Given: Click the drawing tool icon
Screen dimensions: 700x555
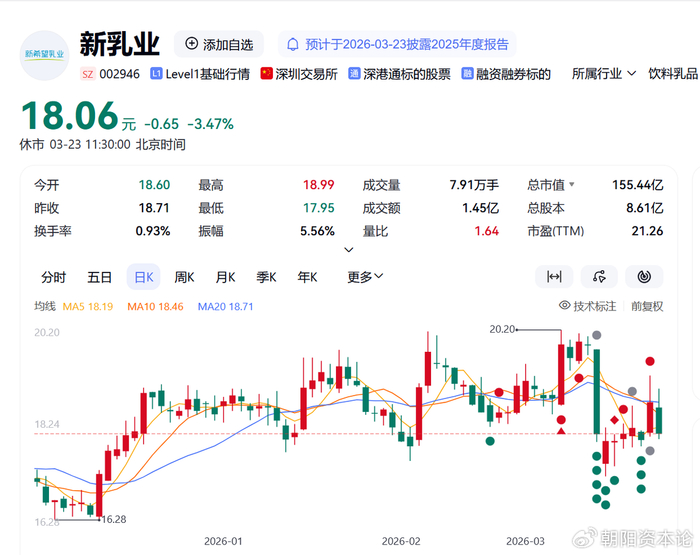Looking at the screenshot, I should point(599,277).
